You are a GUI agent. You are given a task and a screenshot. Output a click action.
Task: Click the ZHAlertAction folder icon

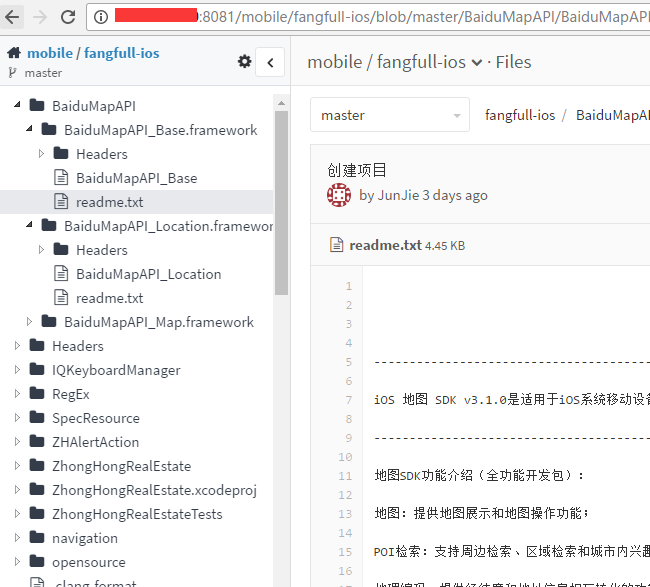[37, 441]
